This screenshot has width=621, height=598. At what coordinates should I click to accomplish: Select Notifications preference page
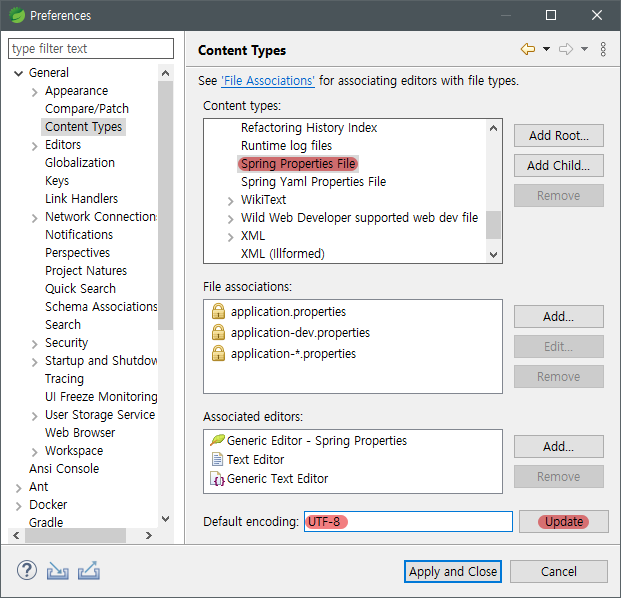[x=79, y=234]
